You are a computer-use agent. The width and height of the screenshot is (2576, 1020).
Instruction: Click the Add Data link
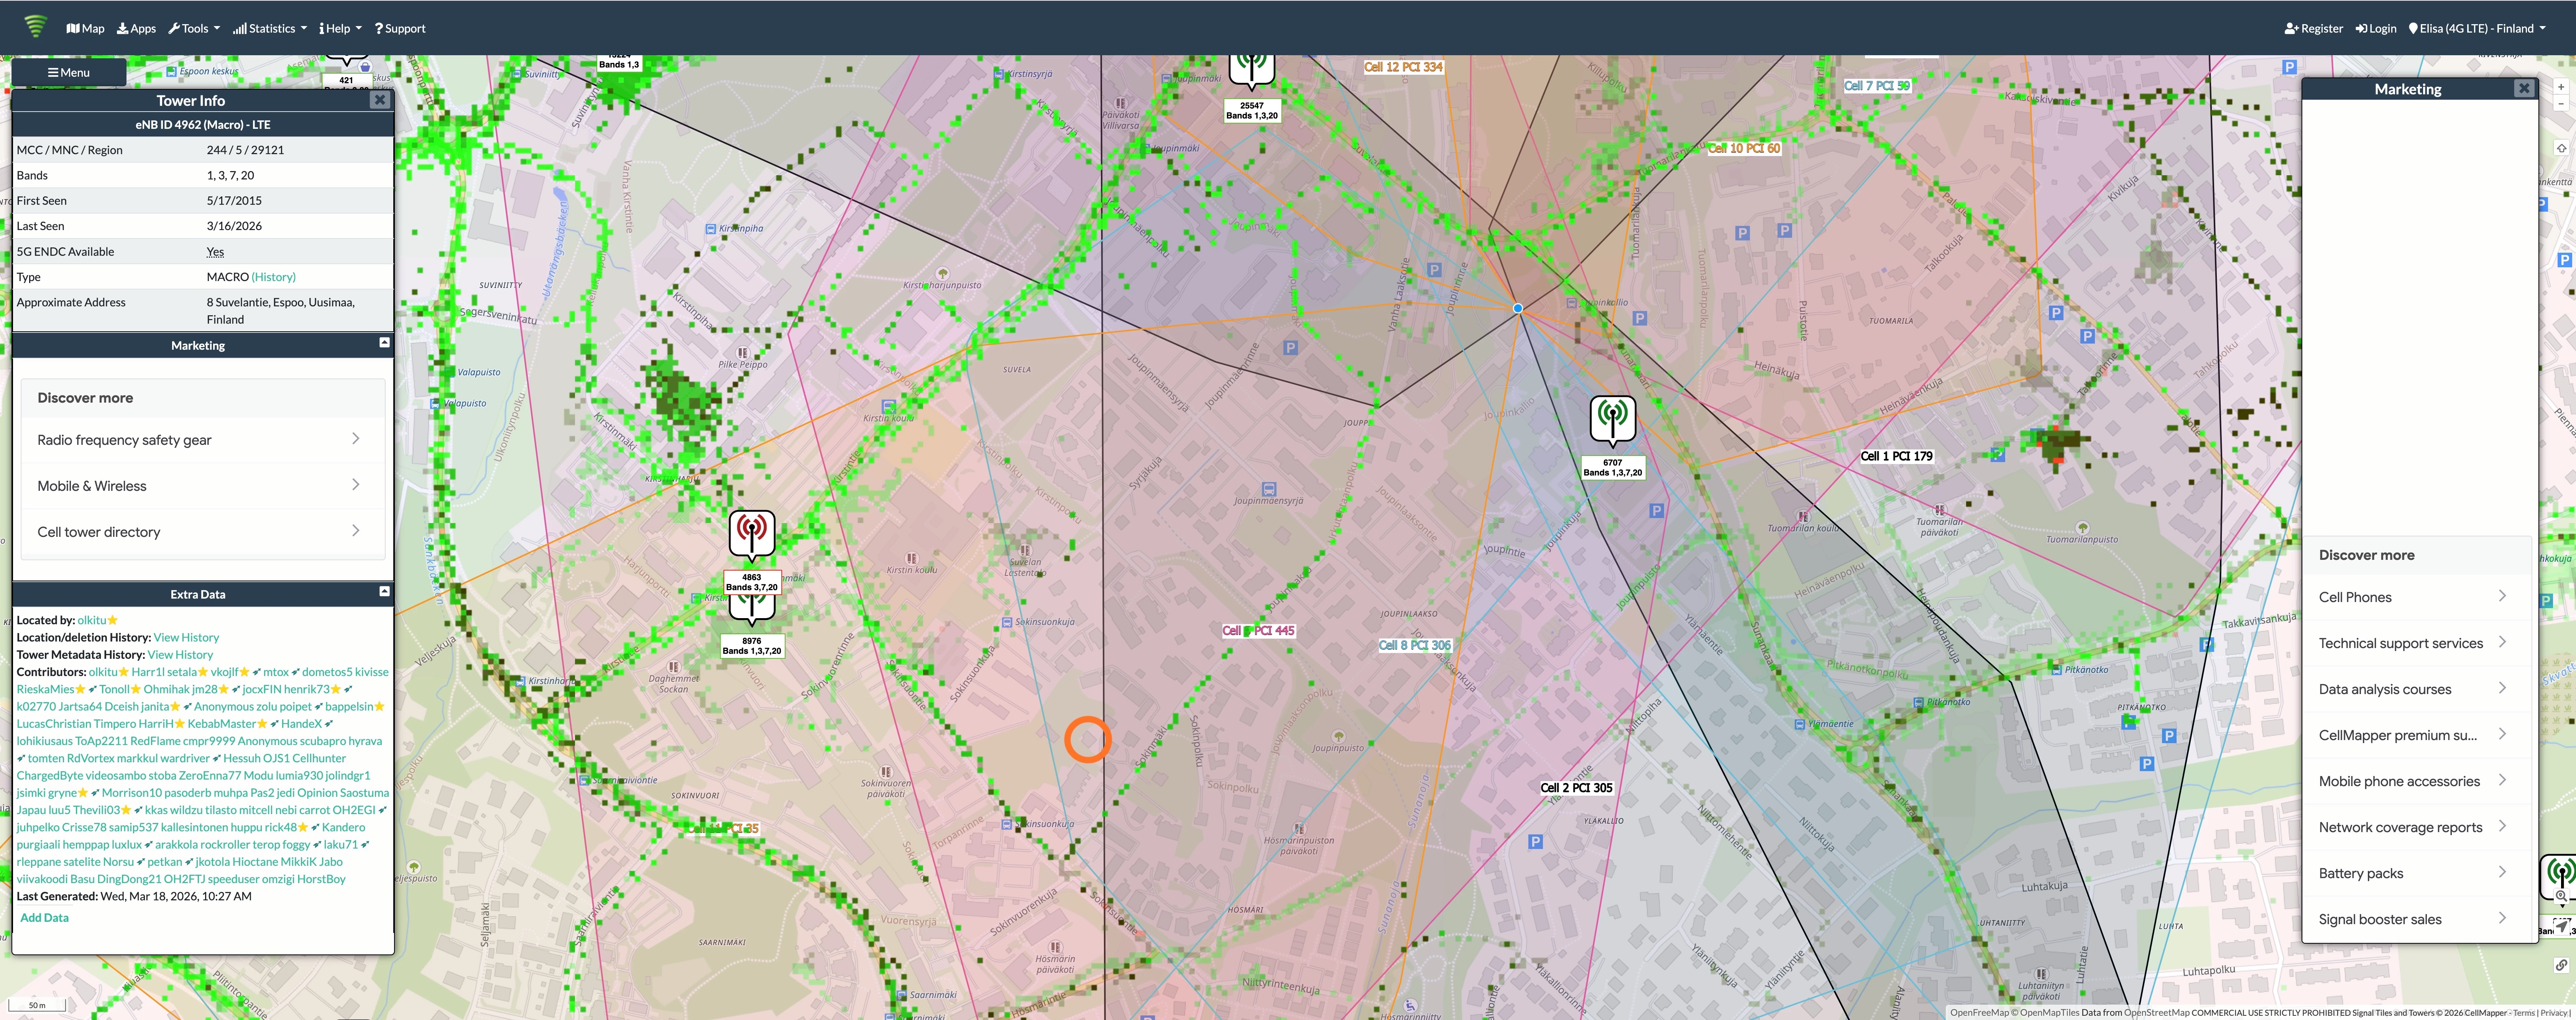(x=44, y=917)
